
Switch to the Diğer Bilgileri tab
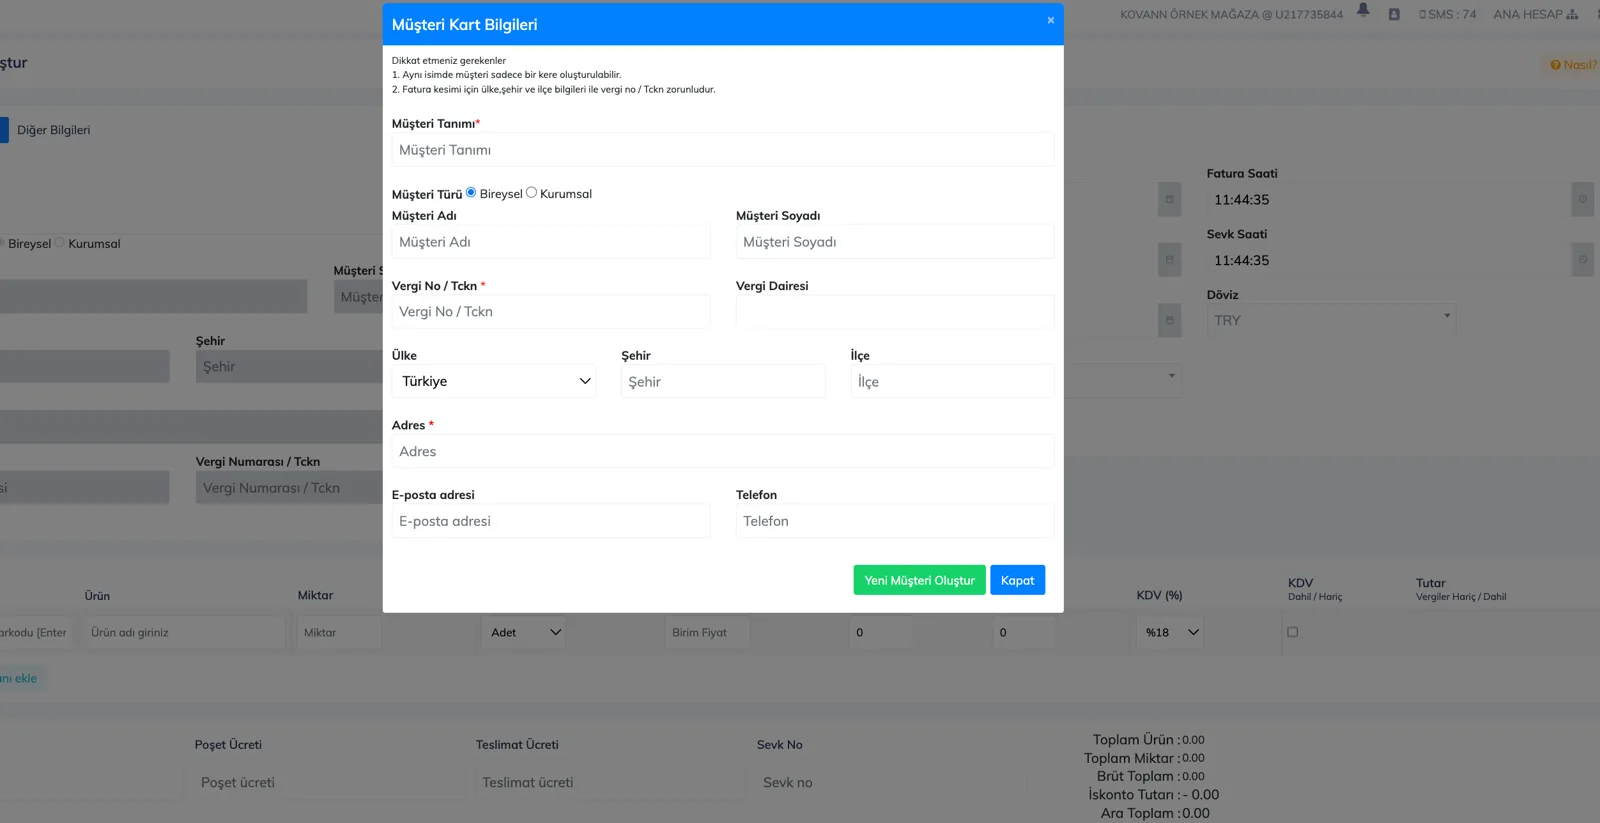[x=53, y=130]
